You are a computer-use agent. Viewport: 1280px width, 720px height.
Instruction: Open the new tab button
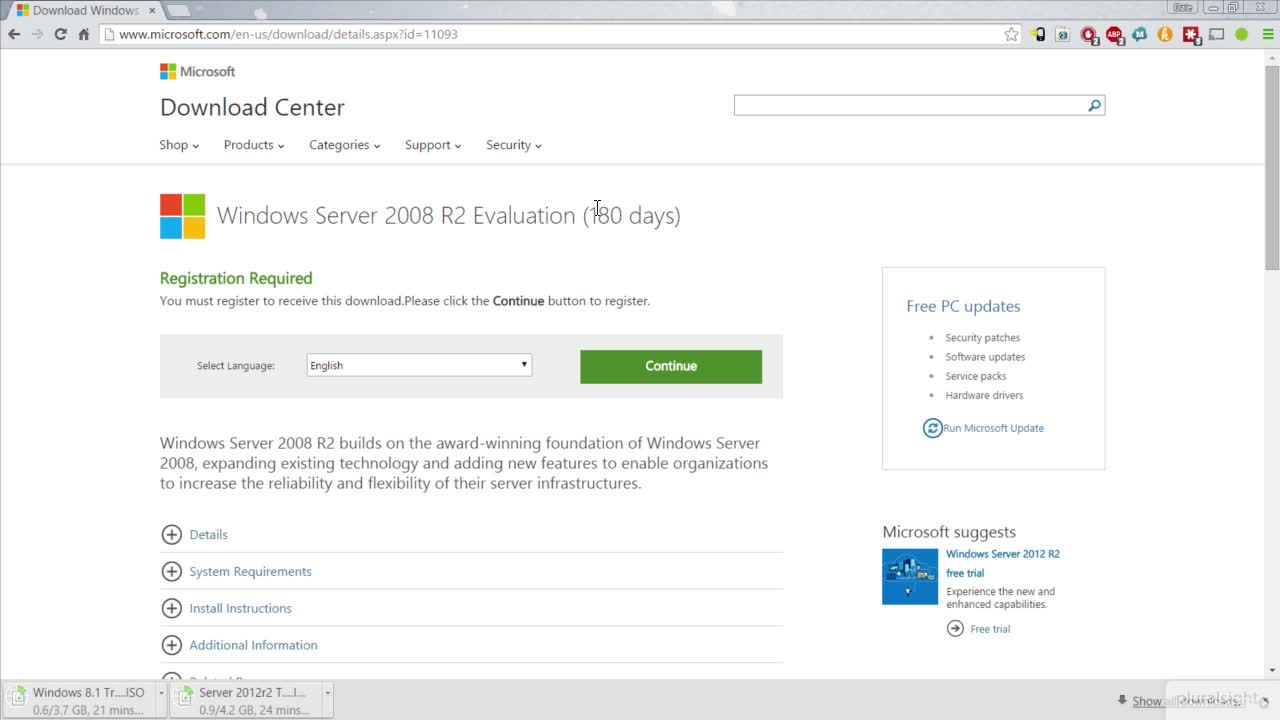point(177,10)
